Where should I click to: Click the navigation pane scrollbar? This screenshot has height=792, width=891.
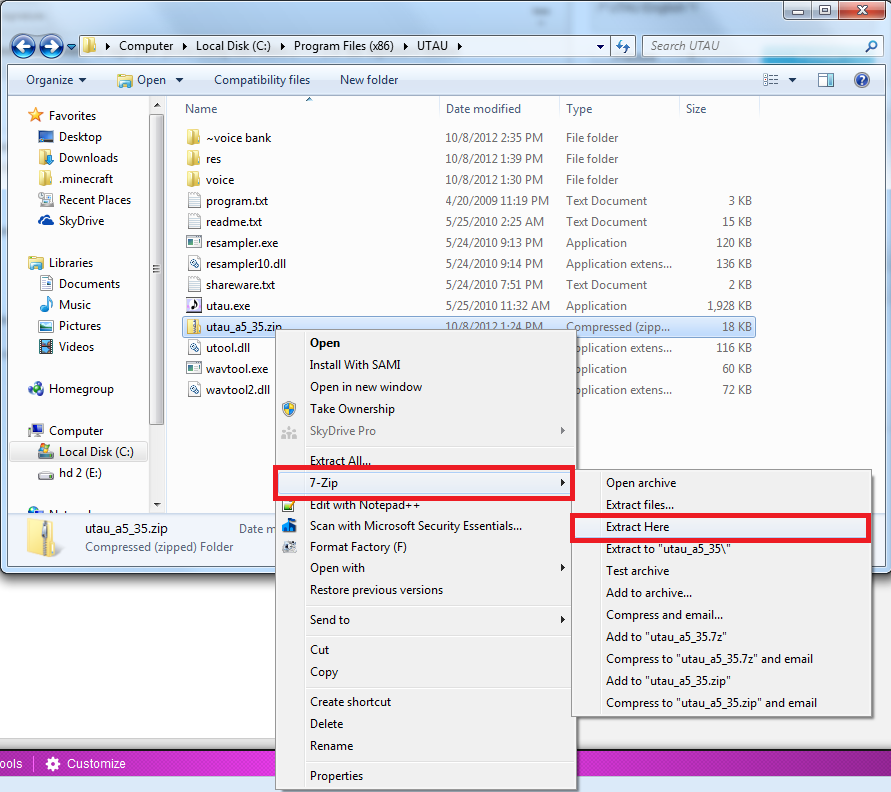pos(157,269)
